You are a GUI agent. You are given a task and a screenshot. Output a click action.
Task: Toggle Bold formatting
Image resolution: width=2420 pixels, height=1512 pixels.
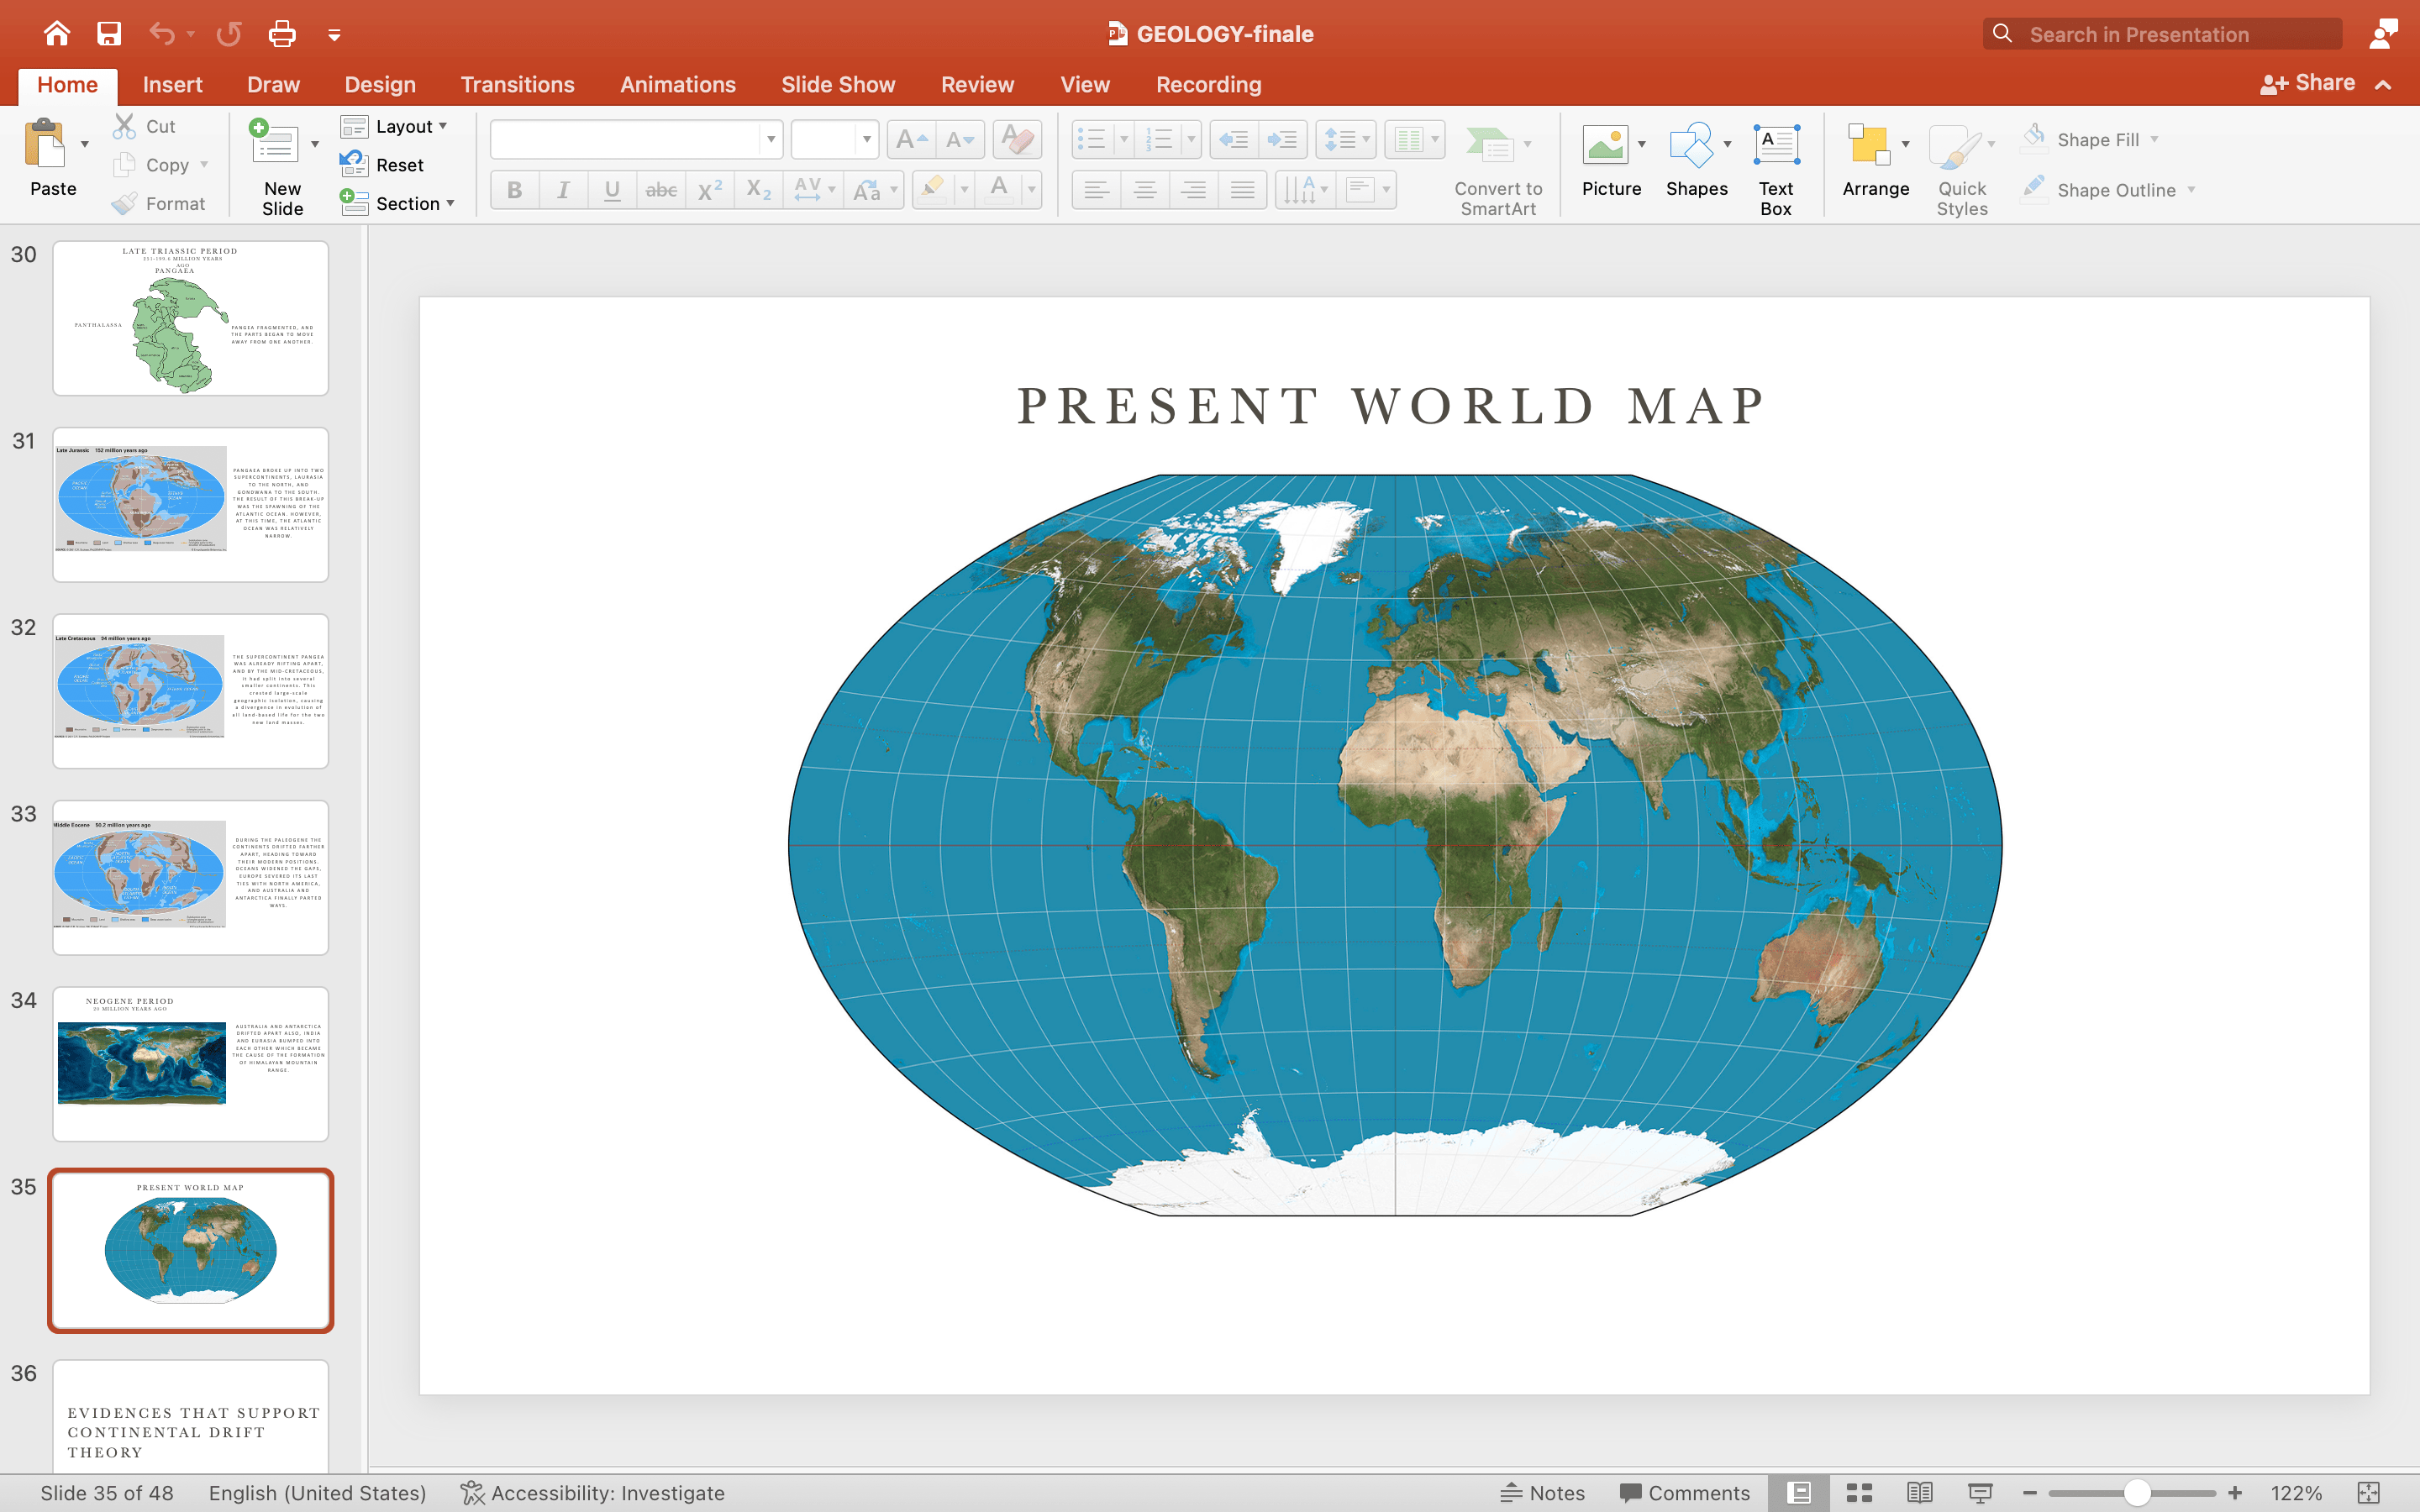pyautogui.click(x=514, y=190)
